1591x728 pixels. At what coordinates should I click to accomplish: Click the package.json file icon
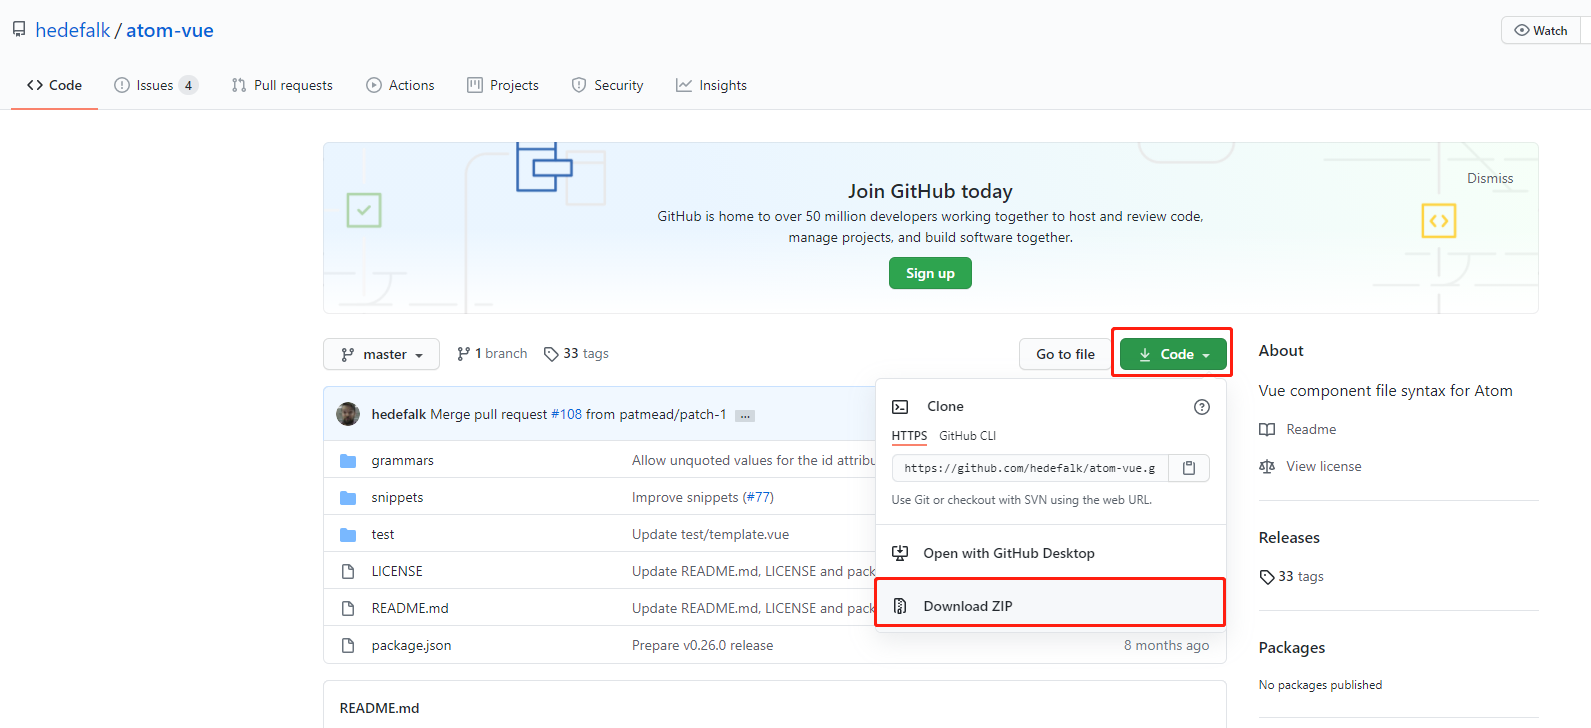tap(348, 645)
